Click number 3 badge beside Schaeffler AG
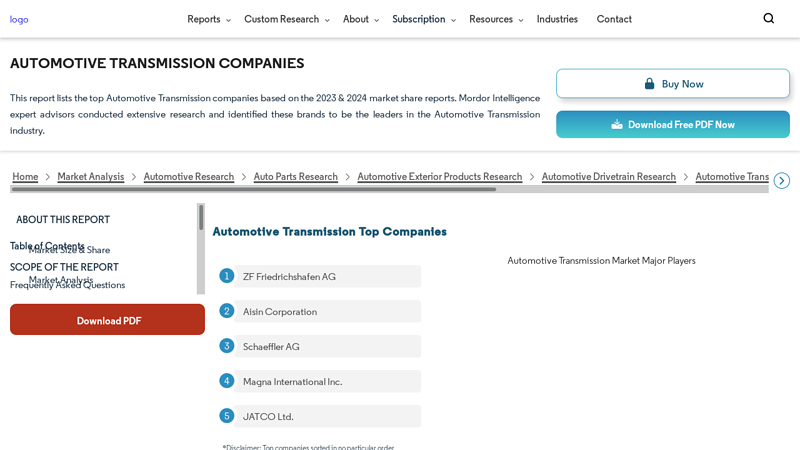Image resolution: width=800 pixels, height=450 pixels. tap(227, 346)
